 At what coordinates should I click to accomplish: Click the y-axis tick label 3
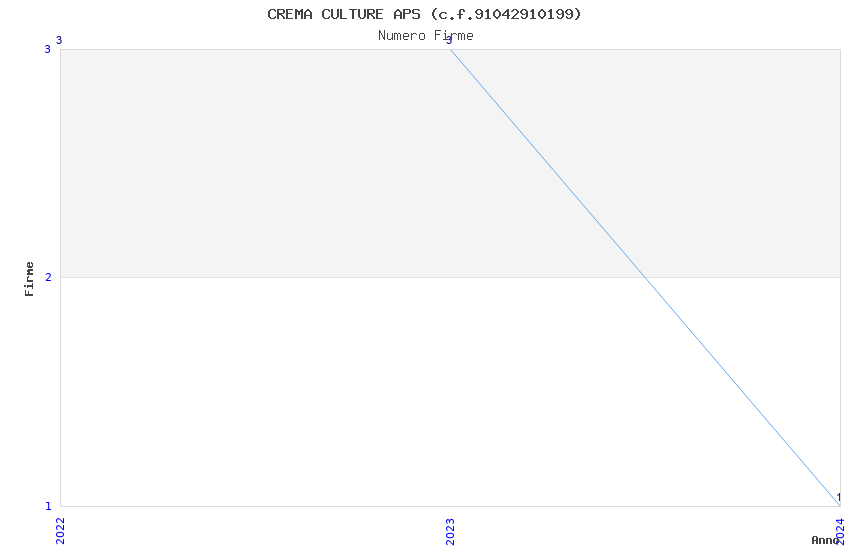tap(47, 49)
